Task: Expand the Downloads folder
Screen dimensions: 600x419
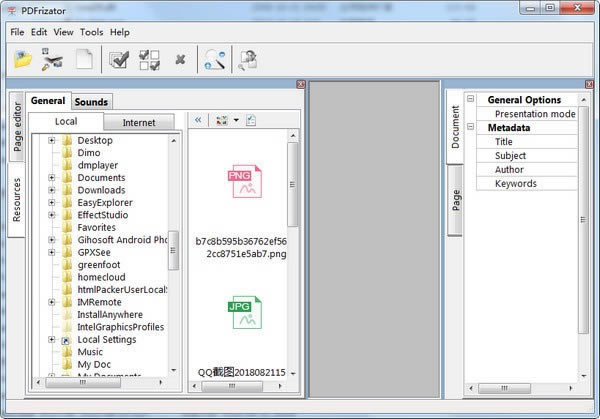Action: click(x=52, y=190)
